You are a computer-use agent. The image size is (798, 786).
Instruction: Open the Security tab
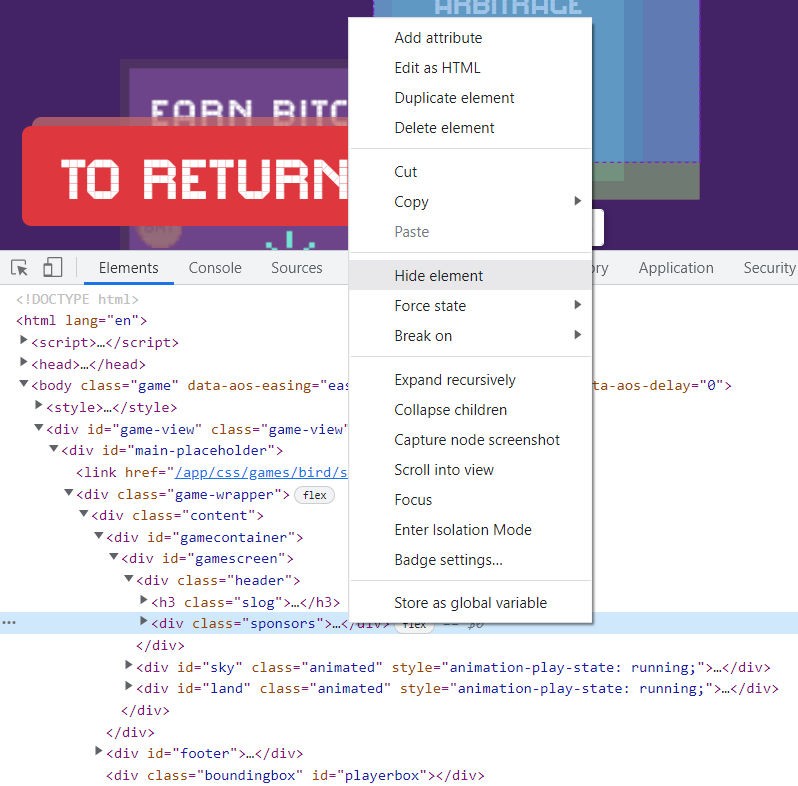[769, 268]
